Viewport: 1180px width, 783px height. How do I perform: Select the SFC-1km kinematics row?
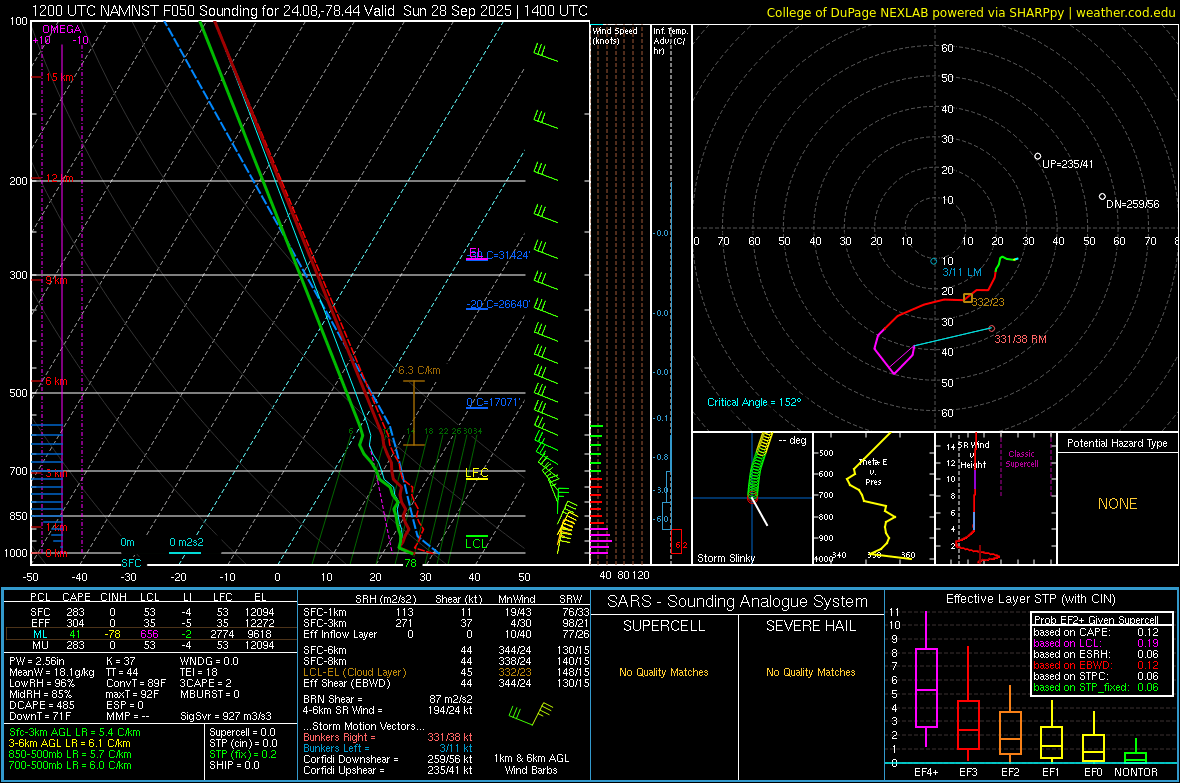click(x=446, y=612)
